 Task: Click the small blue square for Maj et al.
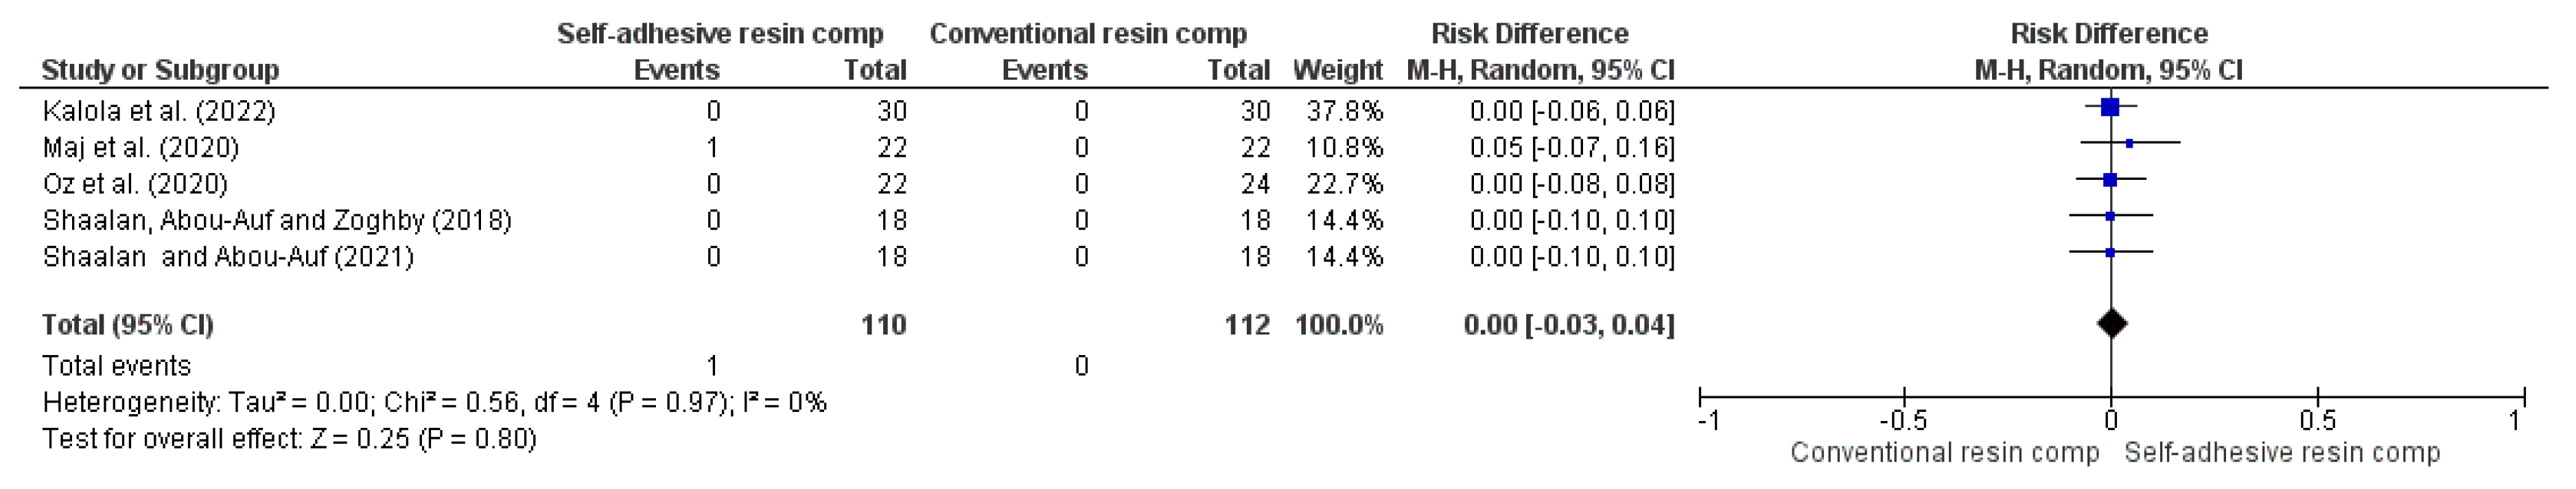click(x=2129, y=144)
